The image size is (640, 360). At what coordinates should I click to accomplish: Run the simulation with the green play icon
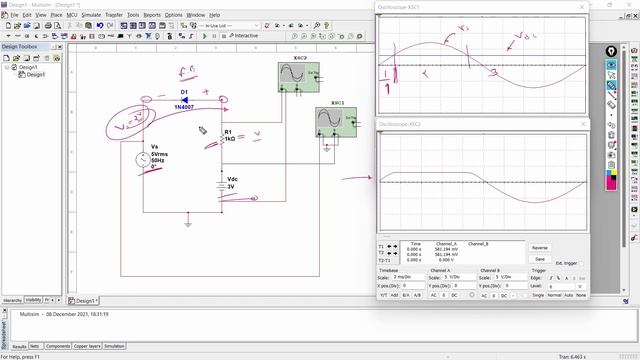[205, 36]
